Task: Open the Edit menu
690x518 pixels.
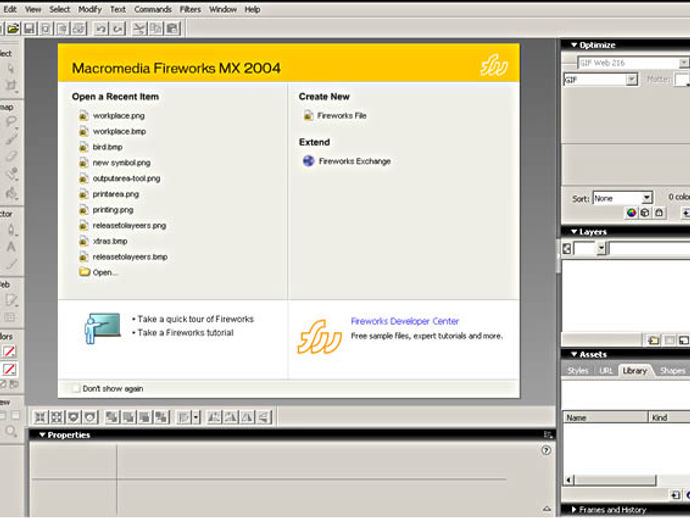Action: (x=10, y=9)
